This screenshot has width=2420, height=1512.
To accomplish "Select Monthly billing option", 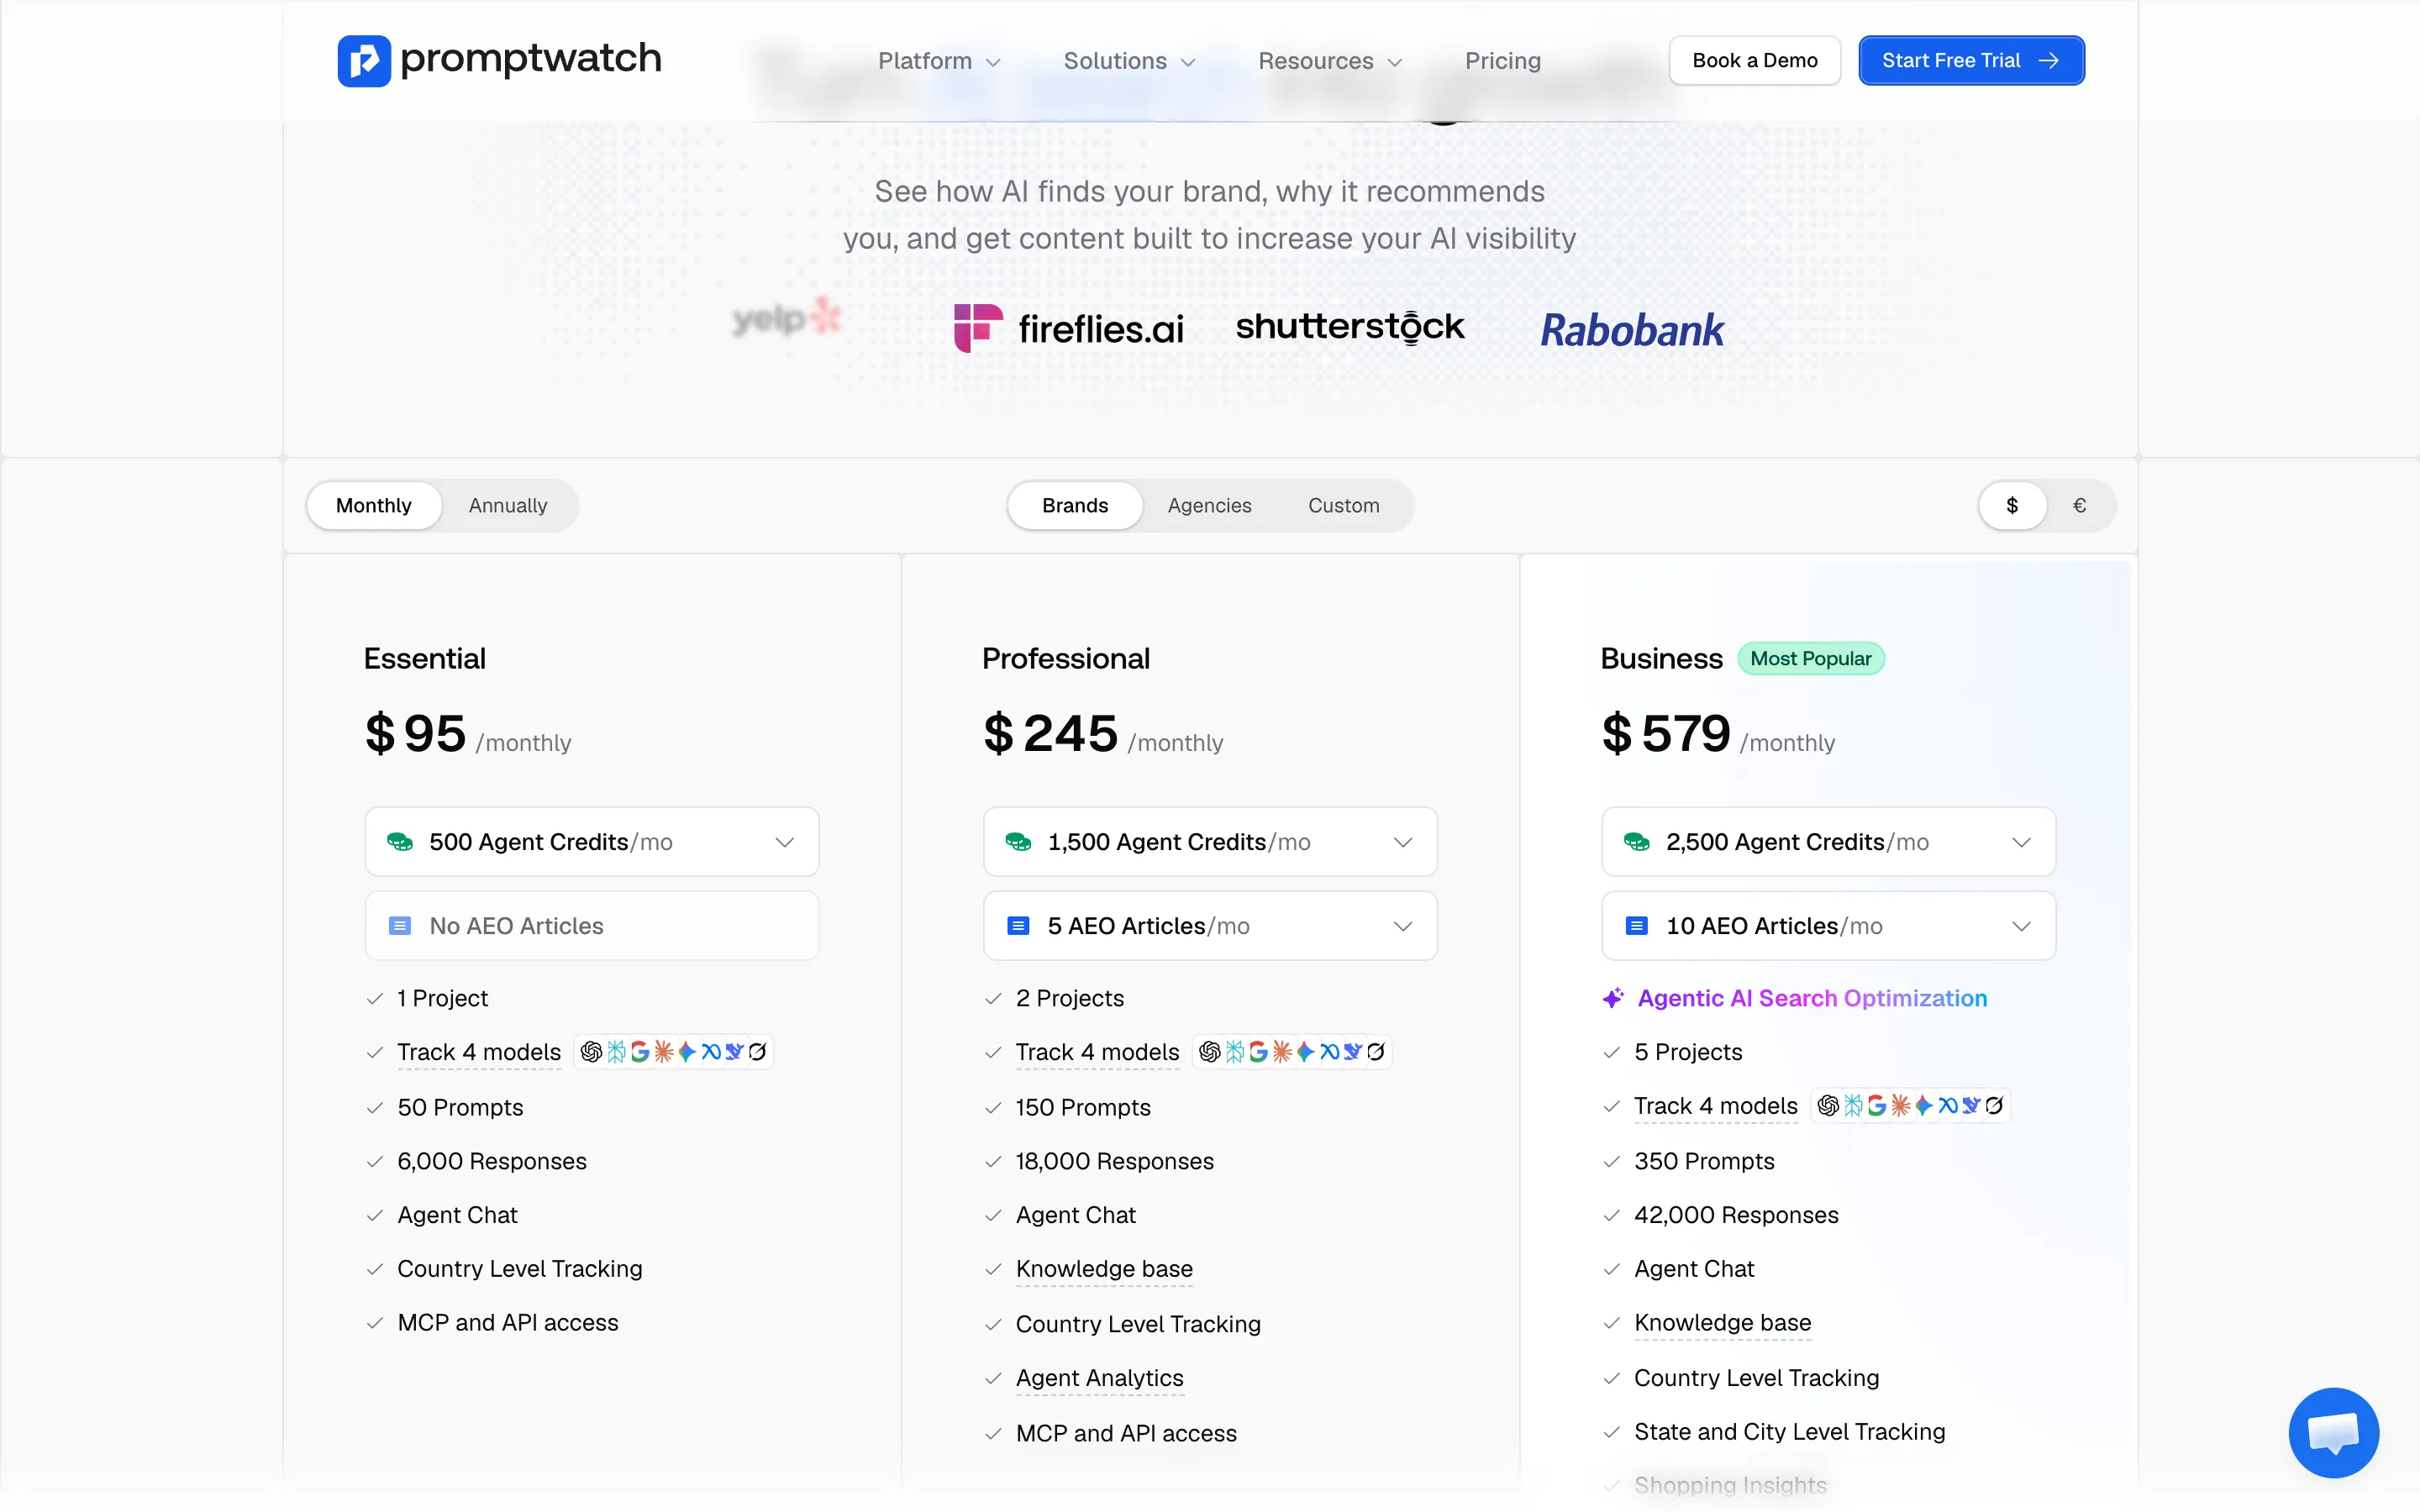I will [x=373, y=505].
